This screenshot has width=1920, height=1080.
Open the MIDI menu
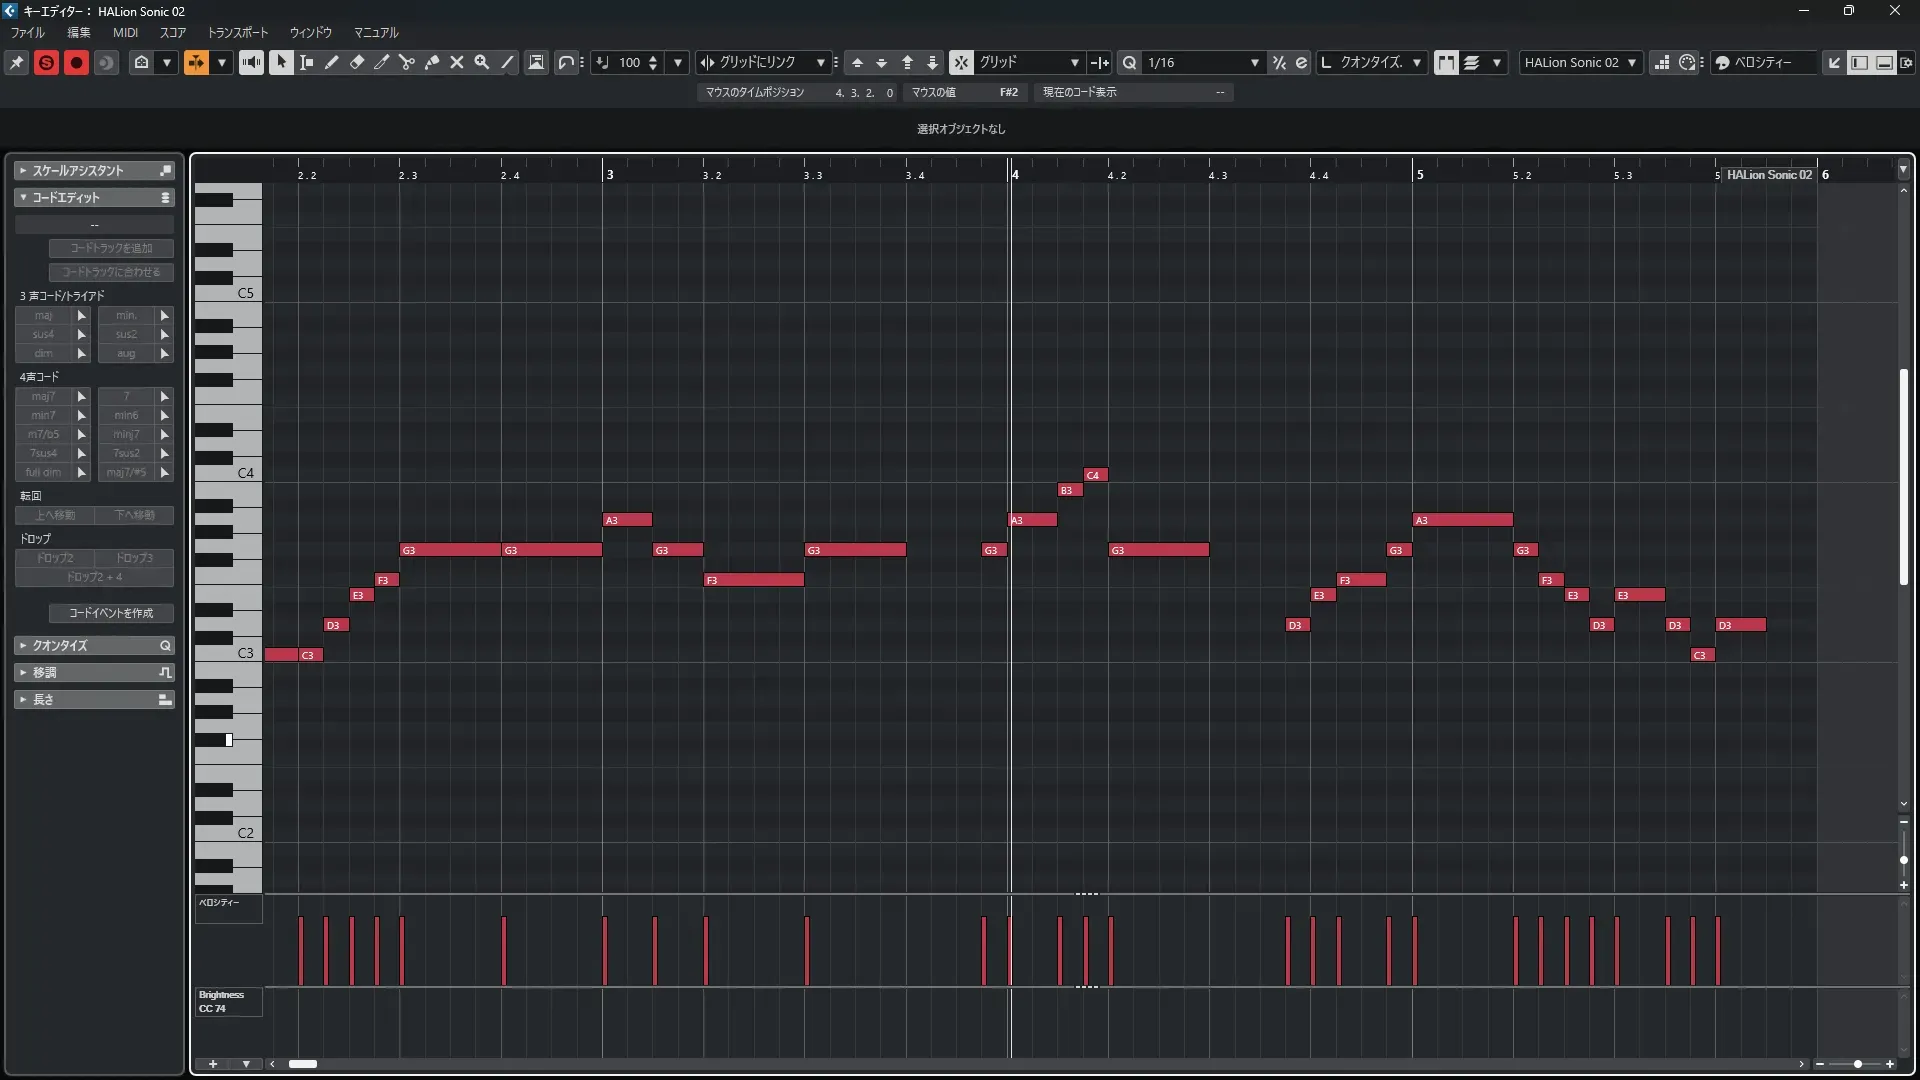tap(125, 32)
